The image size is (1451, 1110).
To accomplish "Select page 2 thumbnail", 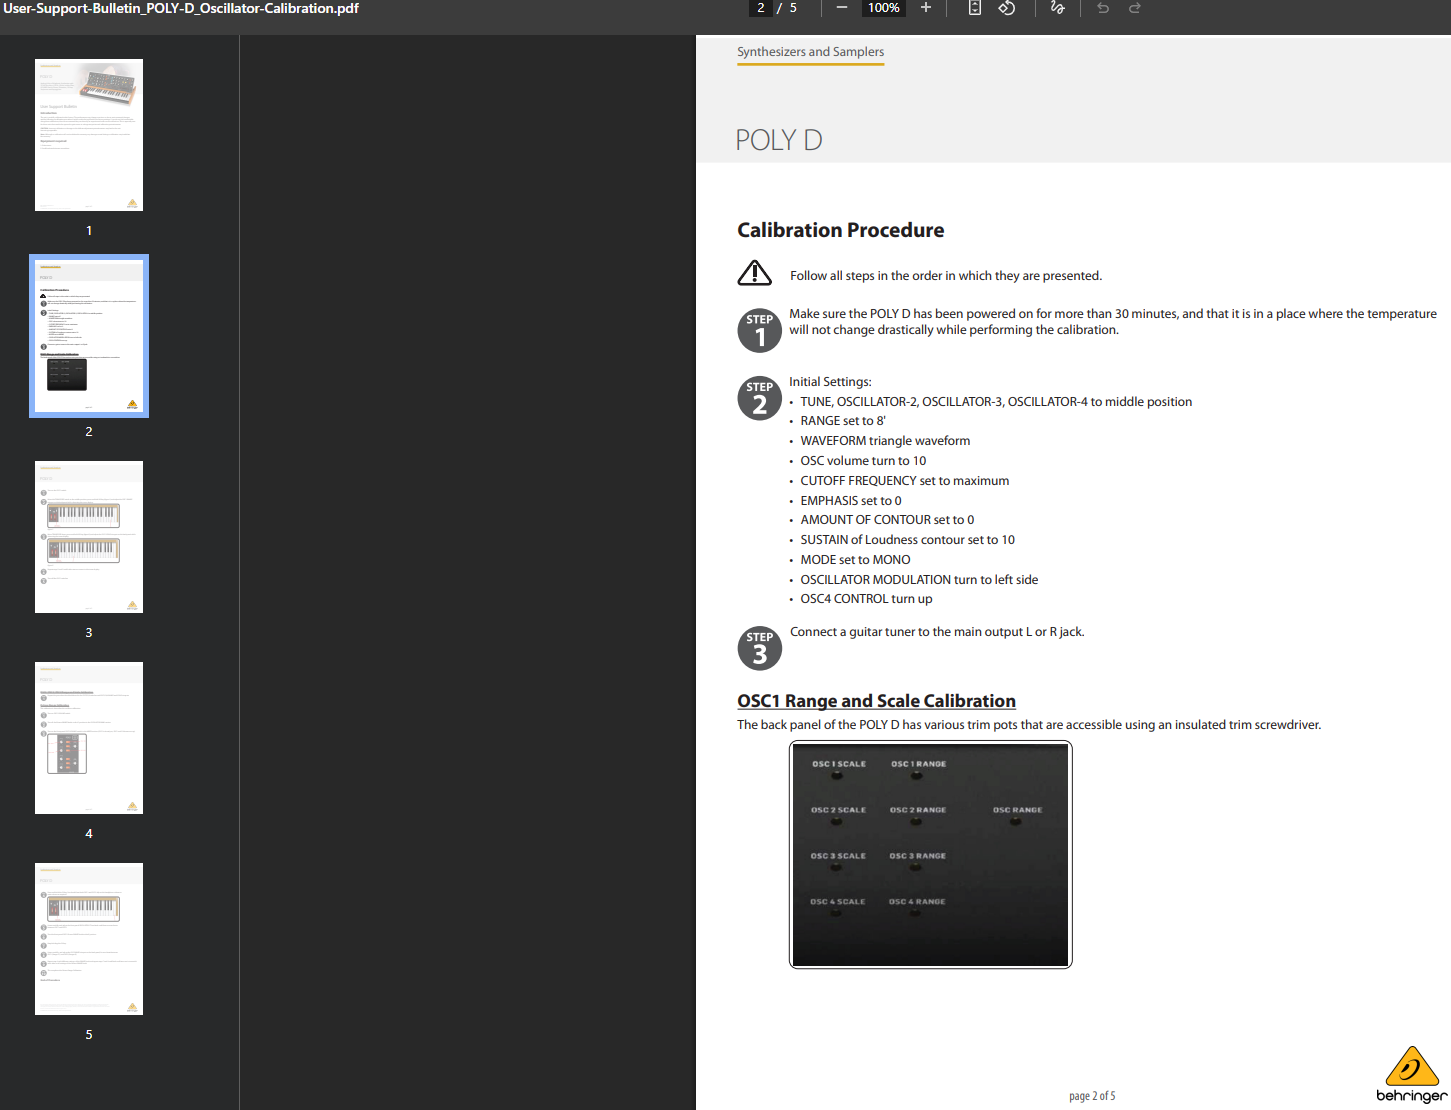I will (89, 336).
